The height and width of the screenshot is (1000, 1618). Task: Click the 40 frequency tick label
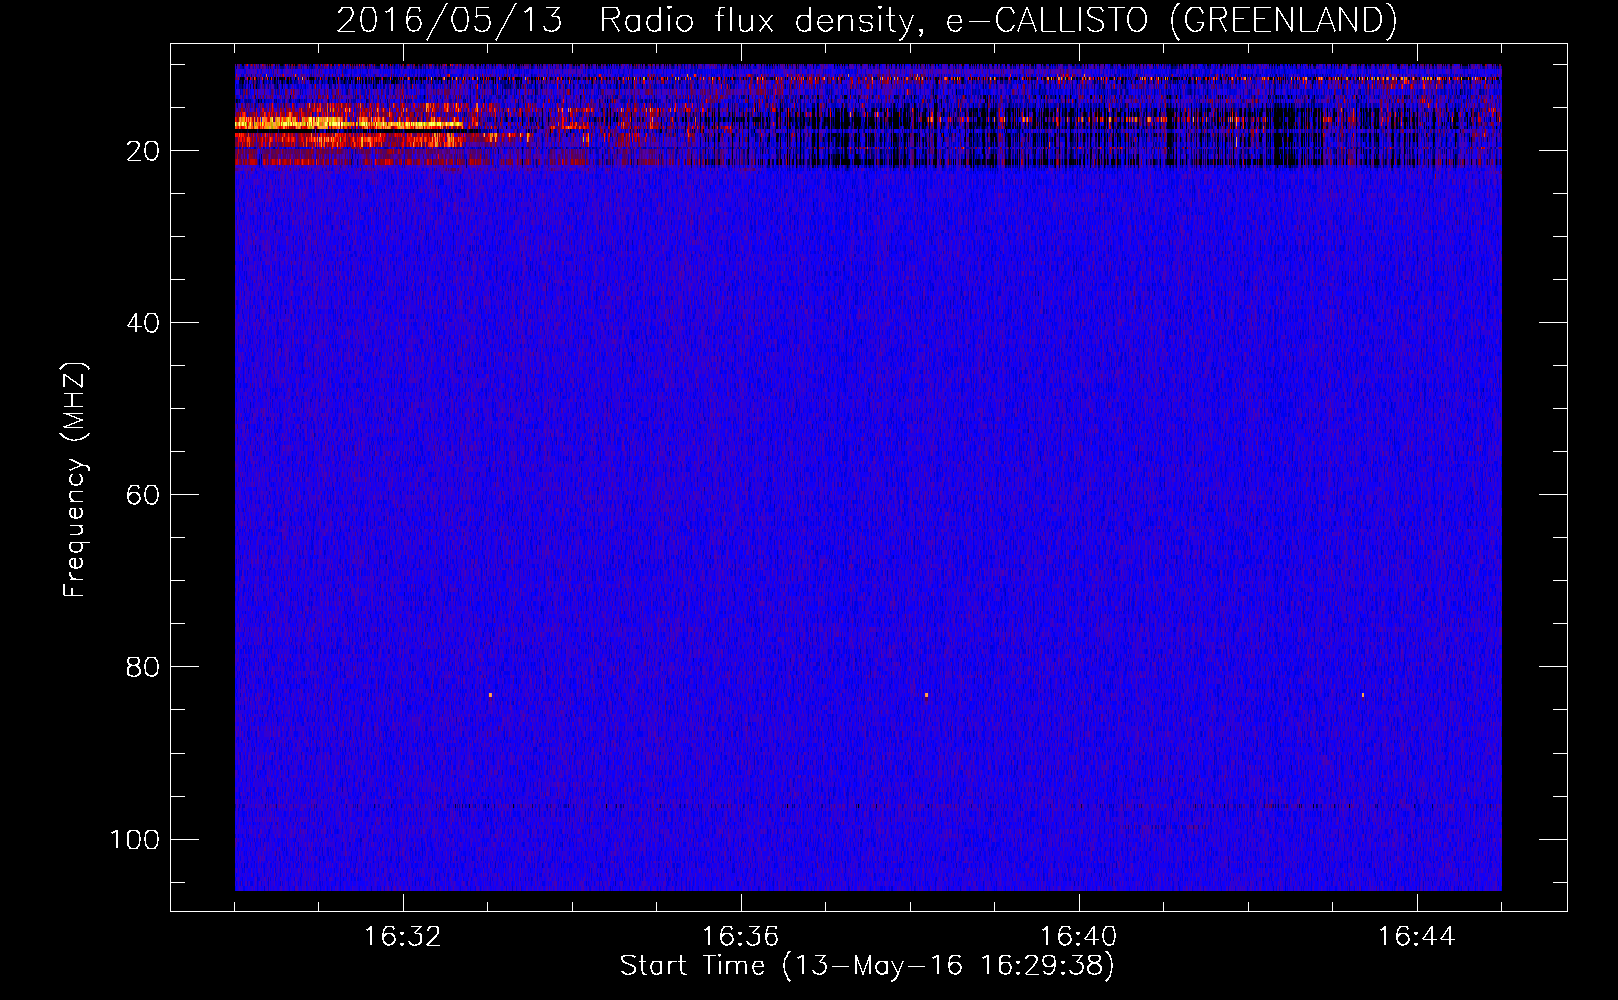tap(143, 323)
